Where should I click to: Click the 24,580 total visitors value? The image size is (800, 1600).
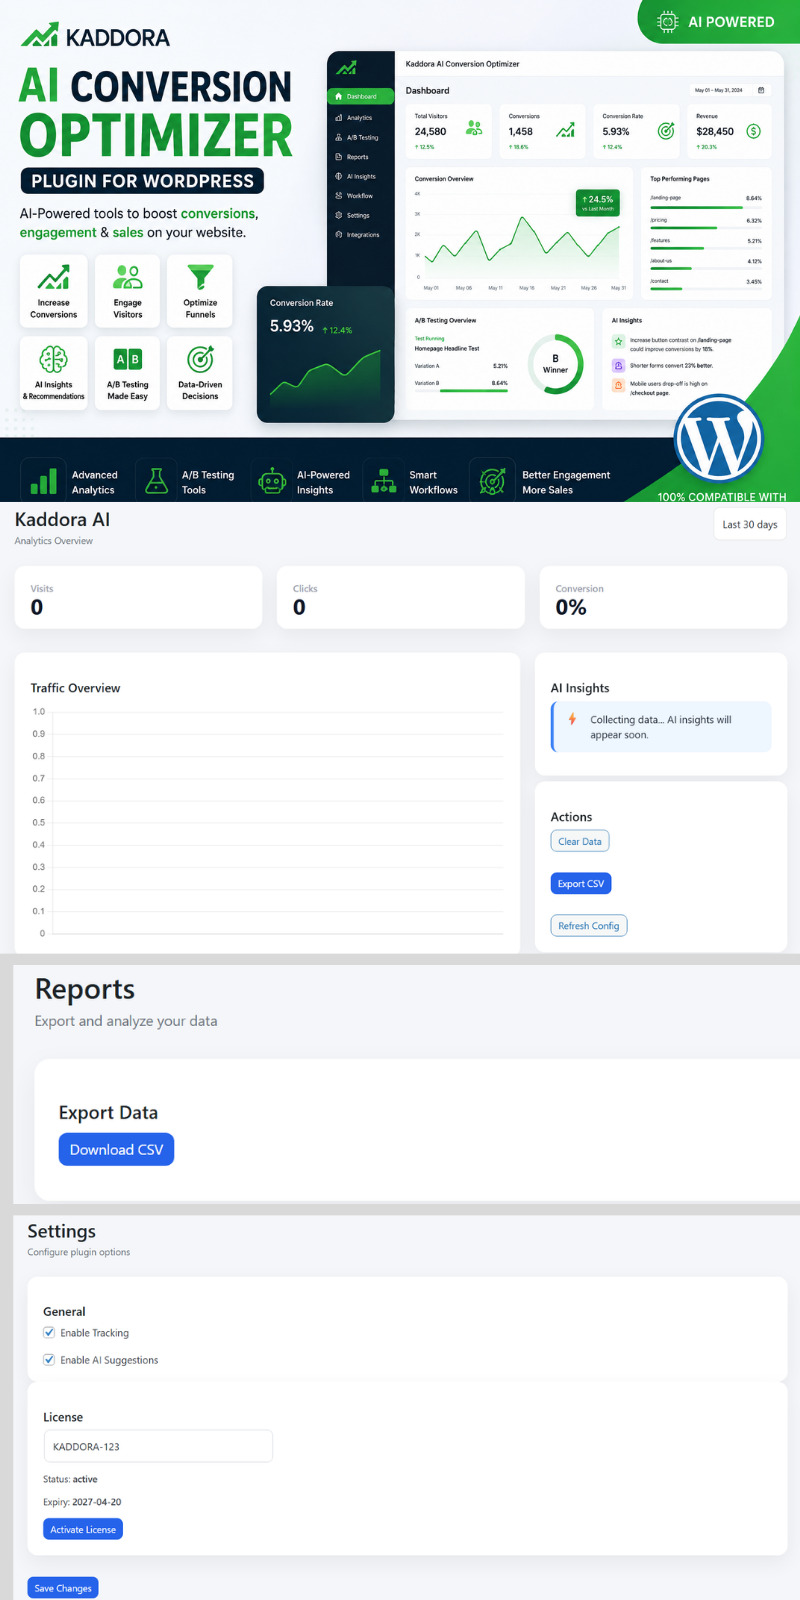[x=431, y=131]
